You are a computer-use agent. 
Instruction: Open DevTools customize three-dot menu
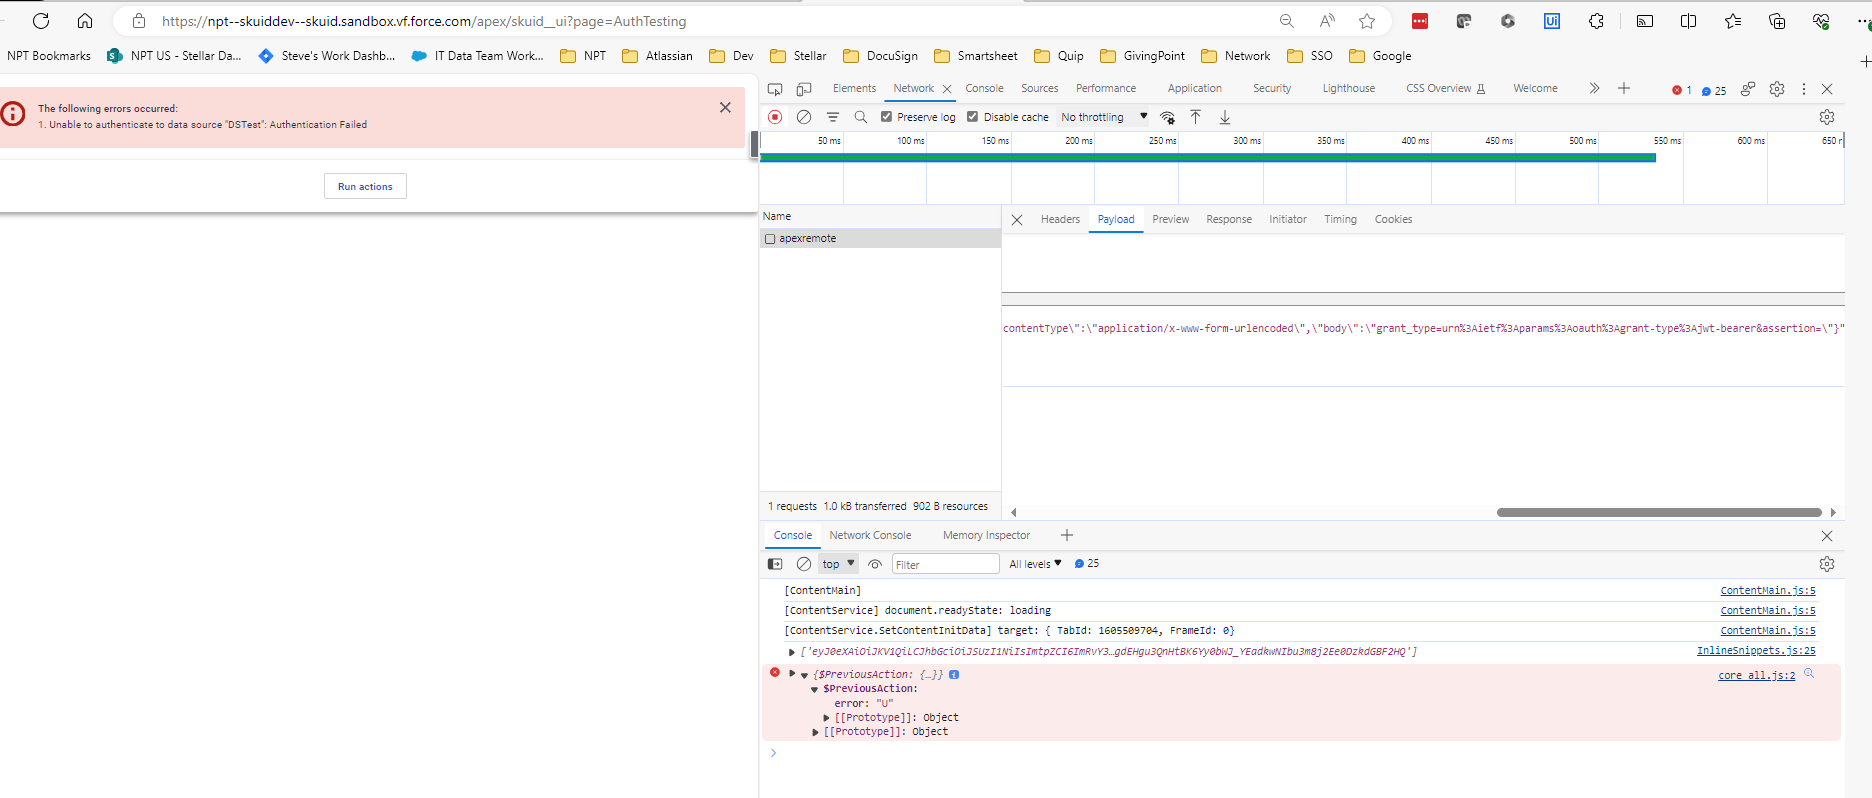coord(1804,89)
